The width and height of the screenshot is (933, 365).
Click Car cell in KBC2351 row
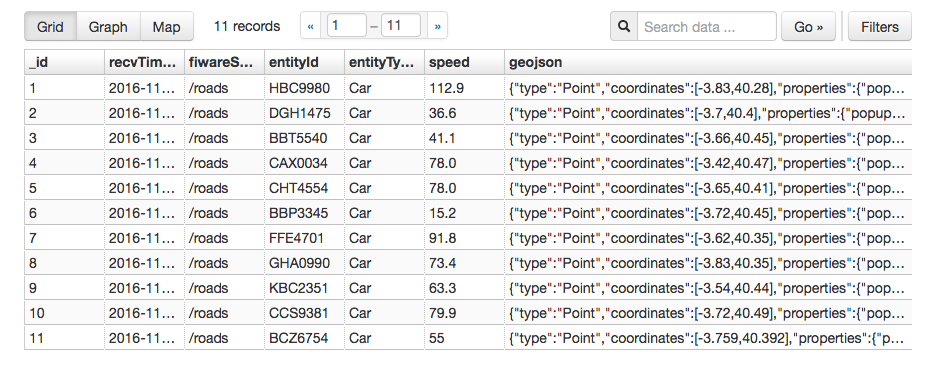tap(384, 288)
